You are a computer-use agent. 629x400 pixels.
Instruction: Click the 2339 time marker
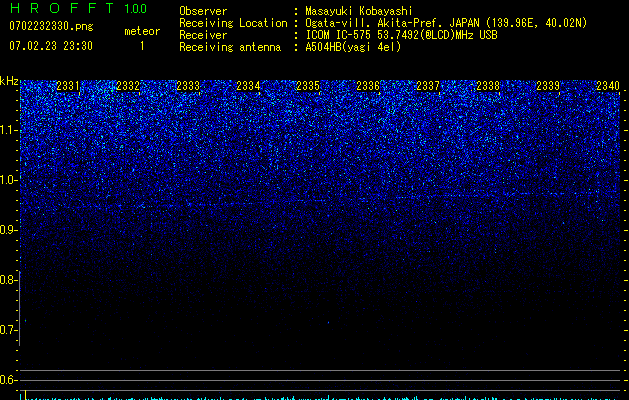[x=548, y=86]
